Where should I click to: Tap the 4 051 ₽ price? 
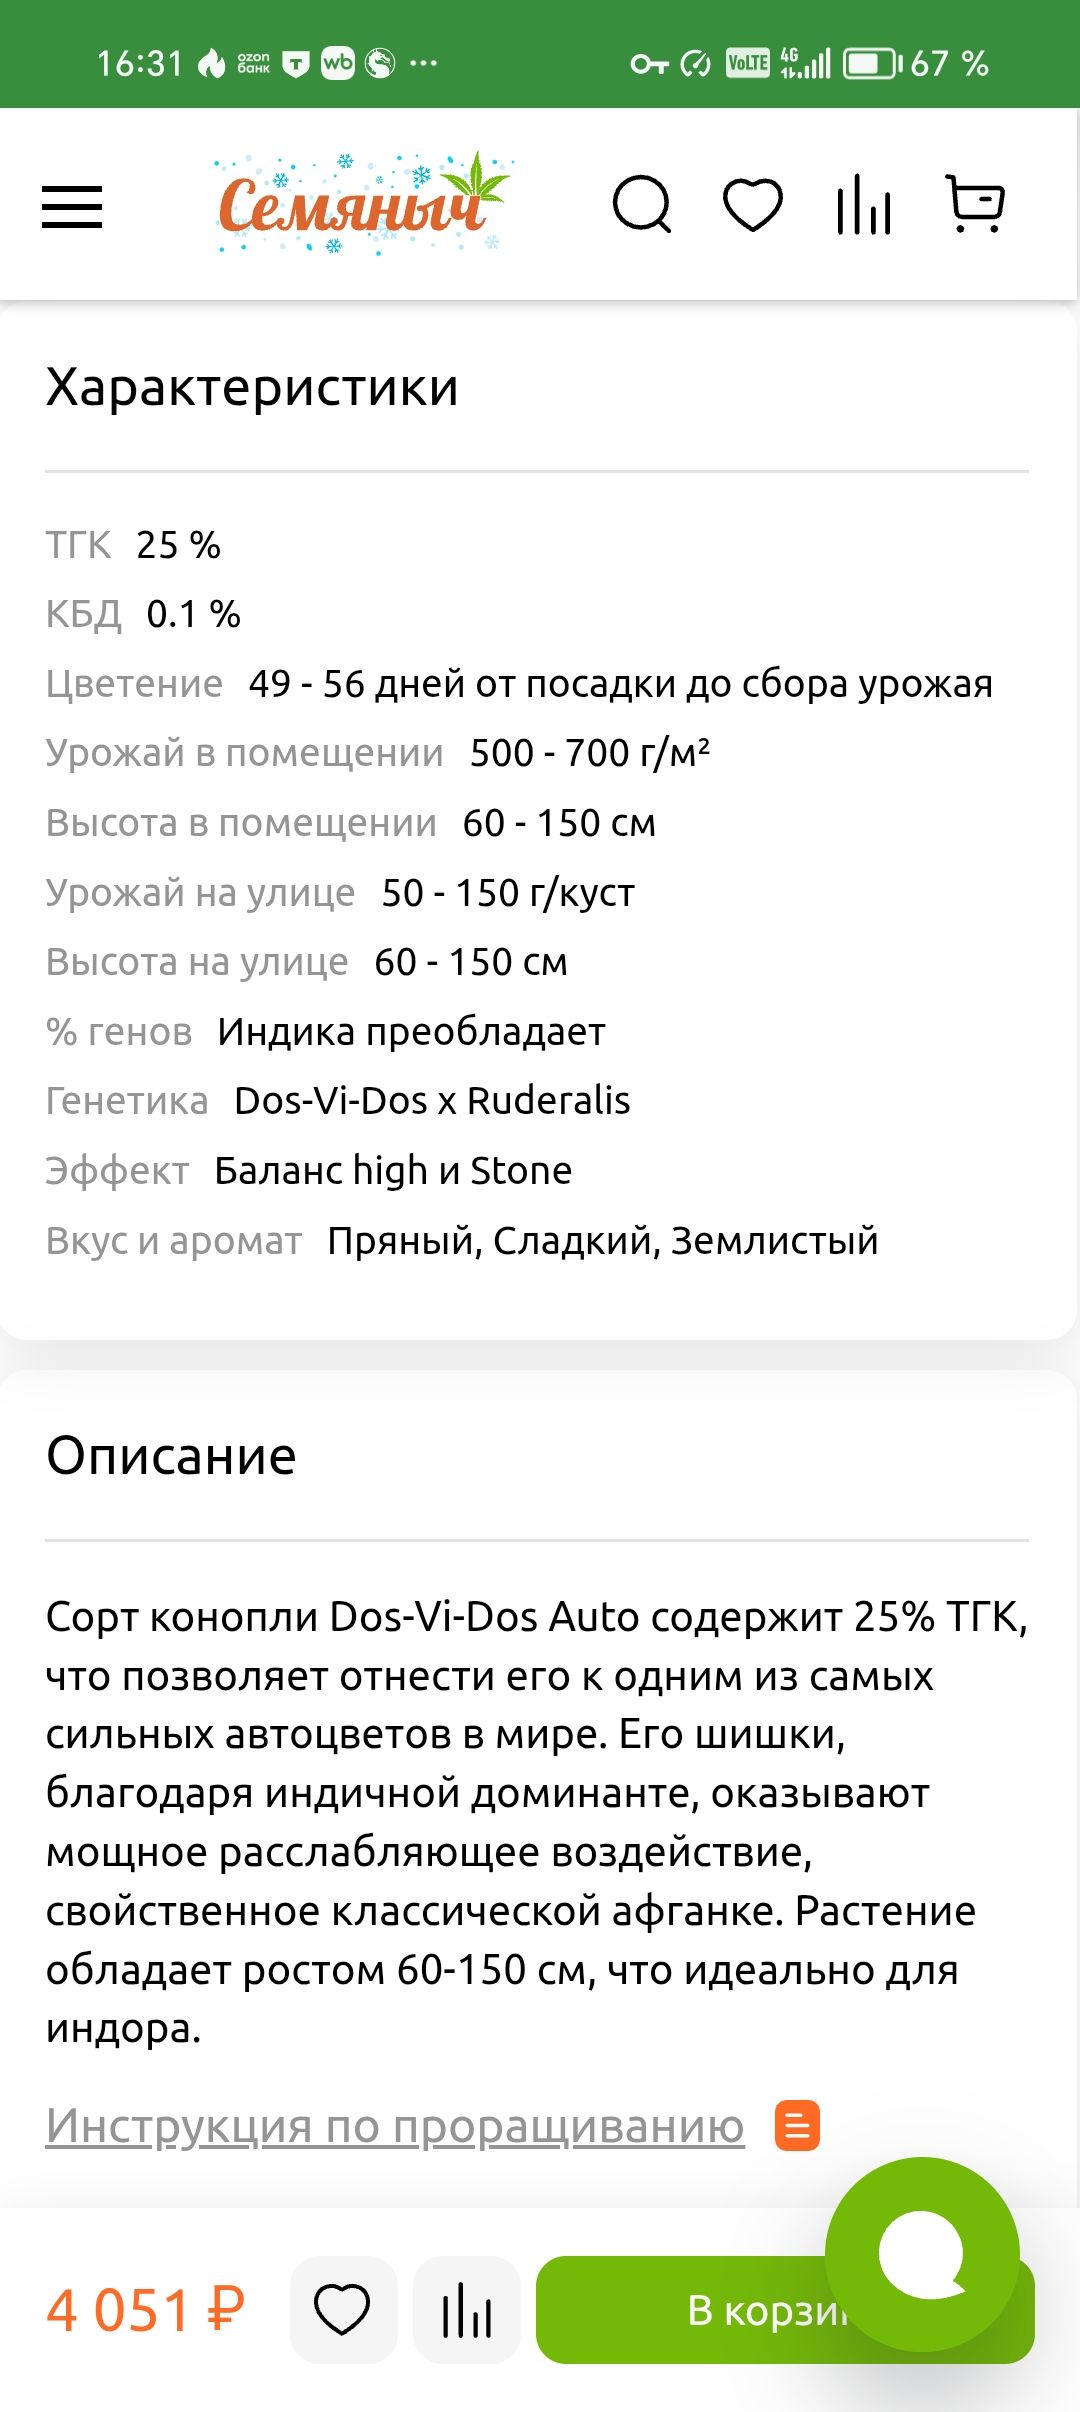click(x=146, y=2310)
